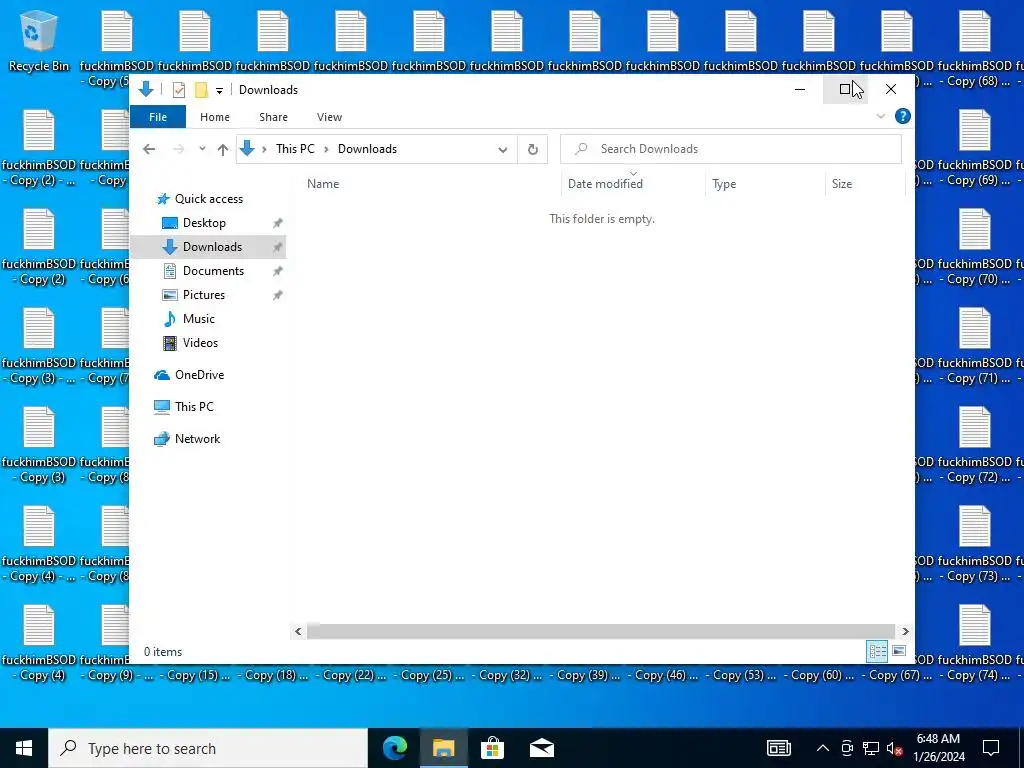Switch to the Home ribbon tab
The height and width of the screenshot is (768, 1024).
pyautogui.click(x=215, y=117)
